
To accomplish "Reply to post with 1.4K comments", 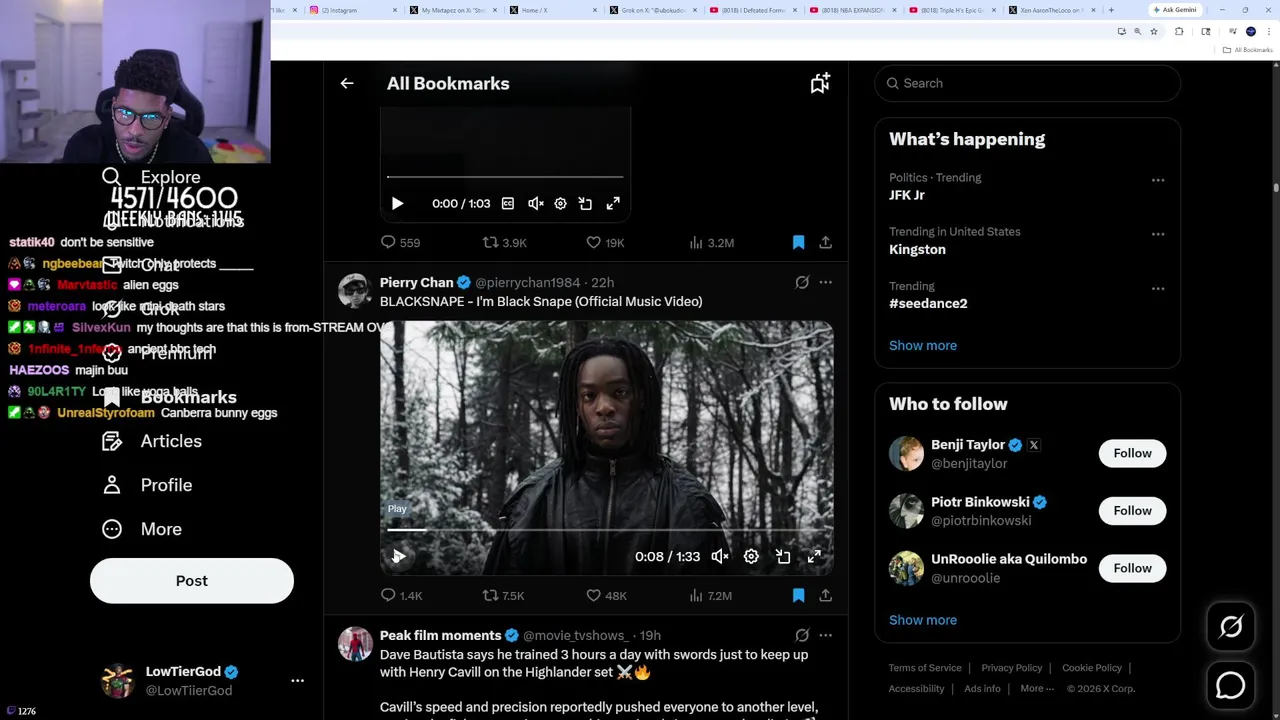I will pyautogui.click(x=401, y=595).
